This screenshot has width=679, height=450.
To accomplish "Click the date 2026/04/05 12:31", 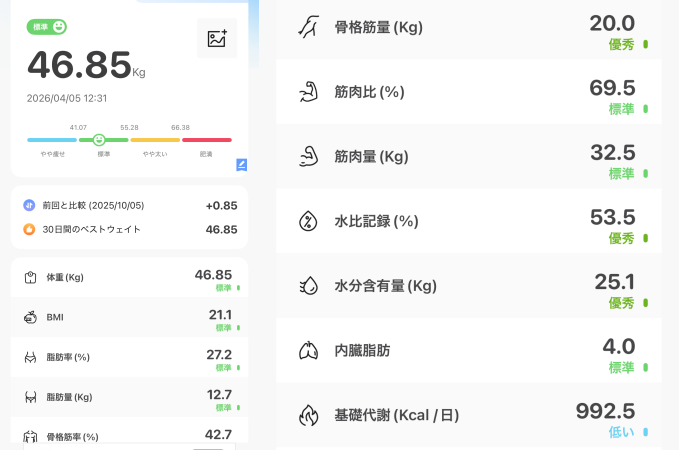I will coord(67,98).
